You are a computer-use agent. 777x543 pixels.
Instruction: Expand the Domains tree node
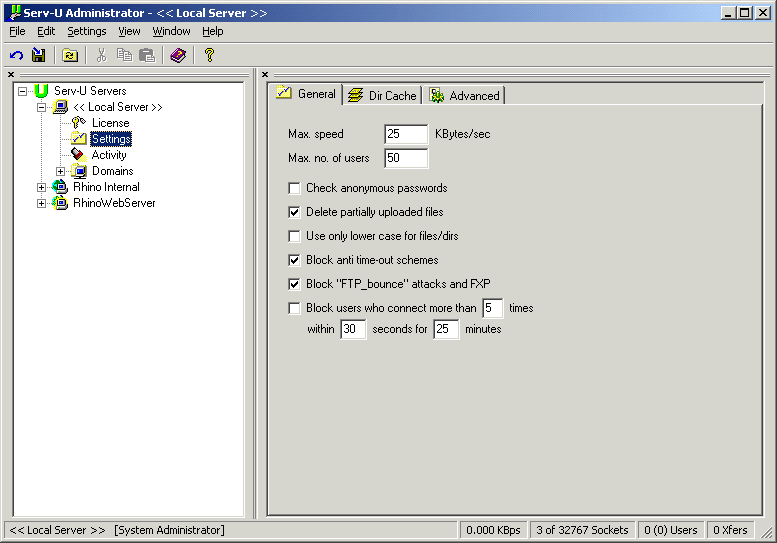click(61, 171)
